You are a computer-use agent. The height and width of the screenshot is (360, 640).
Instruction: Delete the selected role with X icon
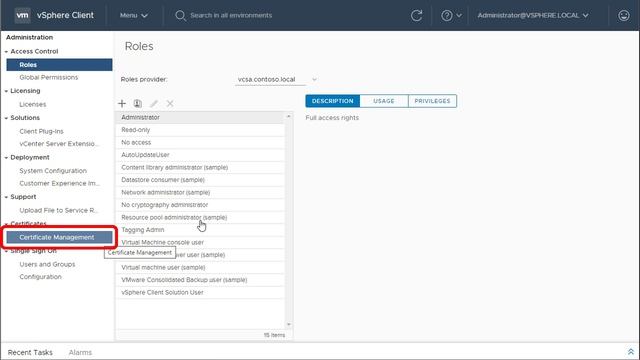(170, 104)
